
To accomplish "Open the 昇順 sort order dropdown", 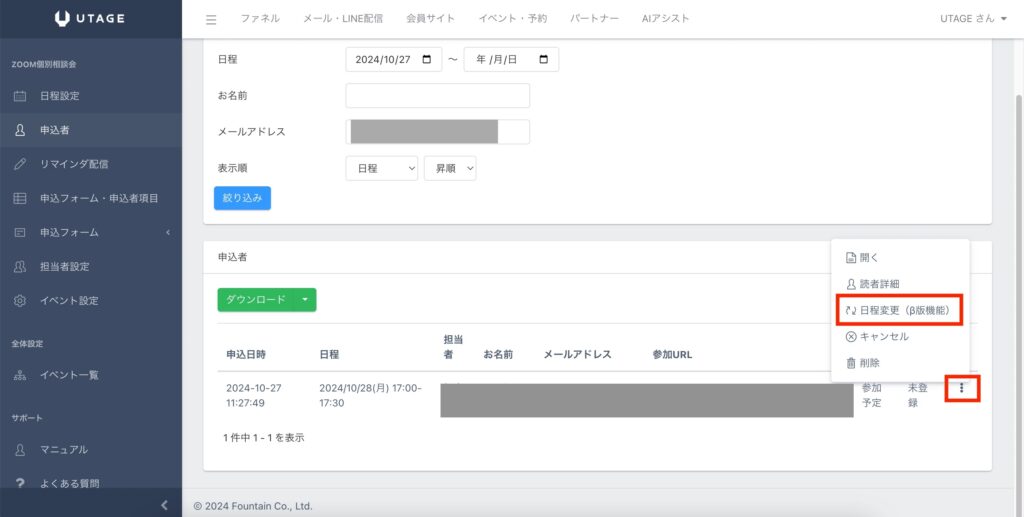I will pos(450,168).
